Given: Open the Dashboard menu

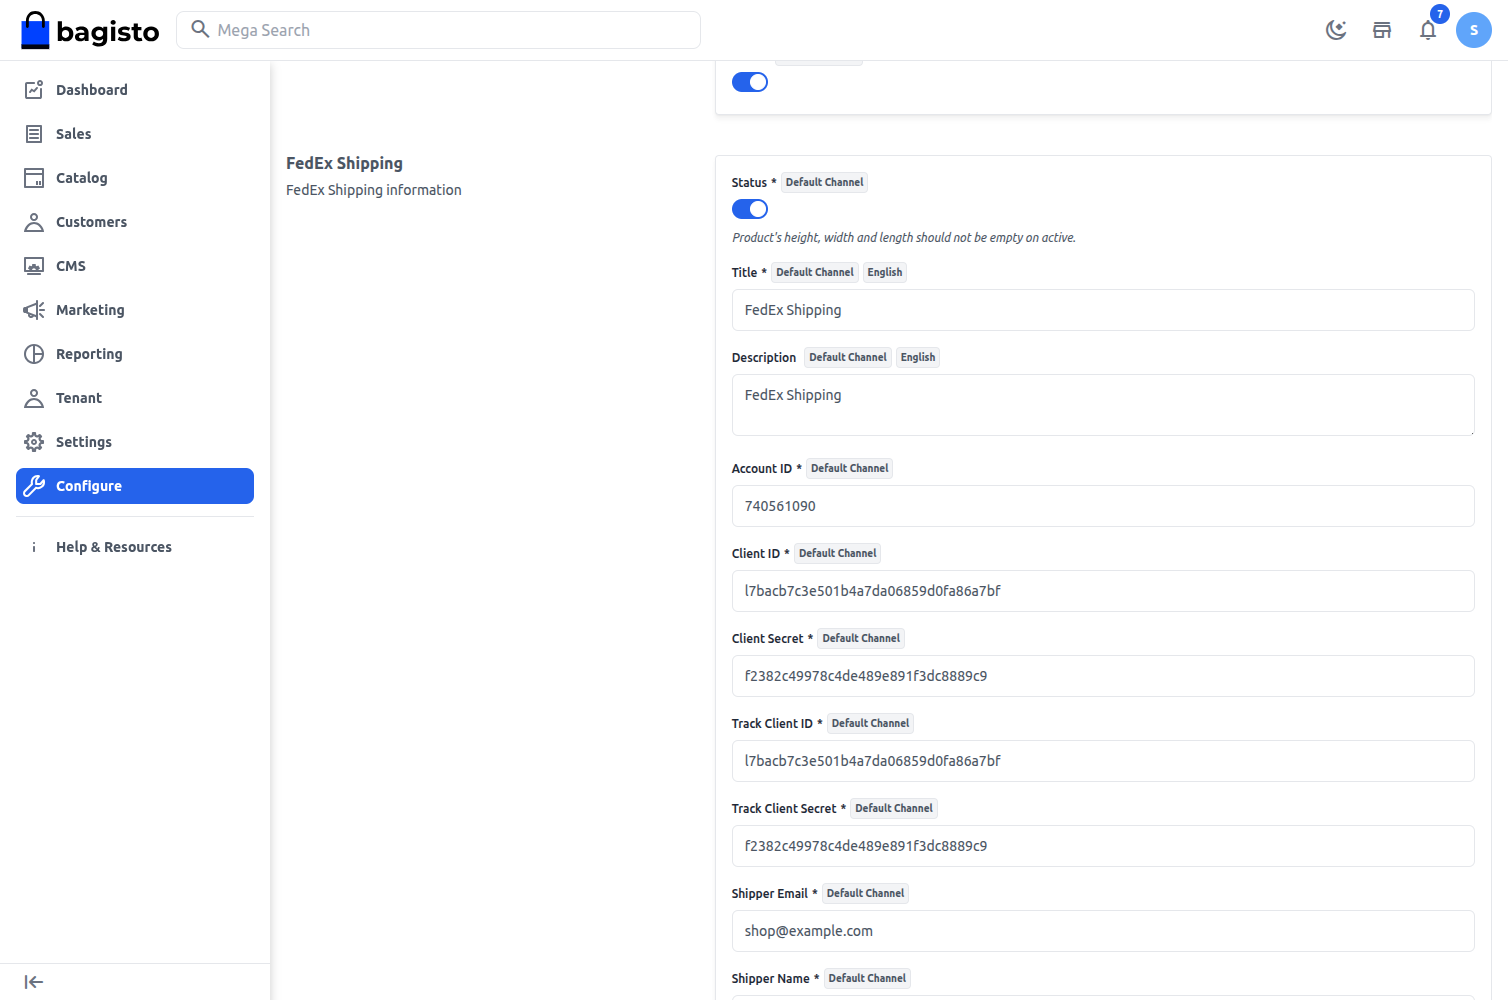Looking at the screenshot, I should click(x=135, y=90).
